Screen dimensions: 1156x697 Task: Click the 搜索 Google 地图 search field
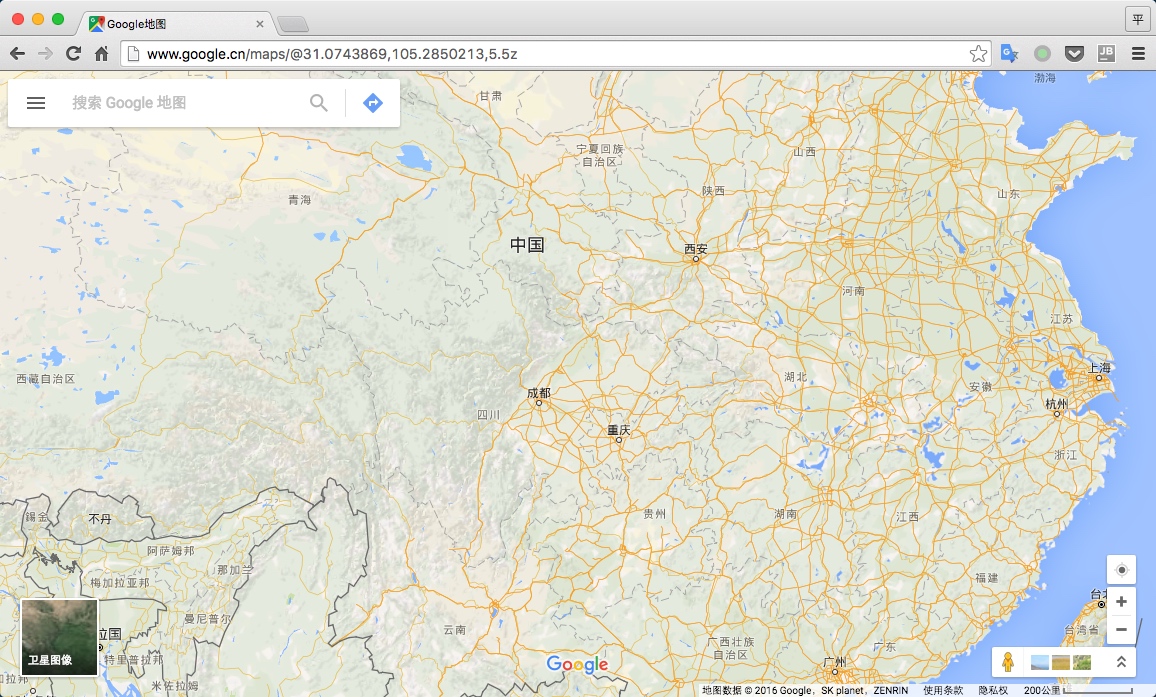pyautogui.click(x=185, y=103)
